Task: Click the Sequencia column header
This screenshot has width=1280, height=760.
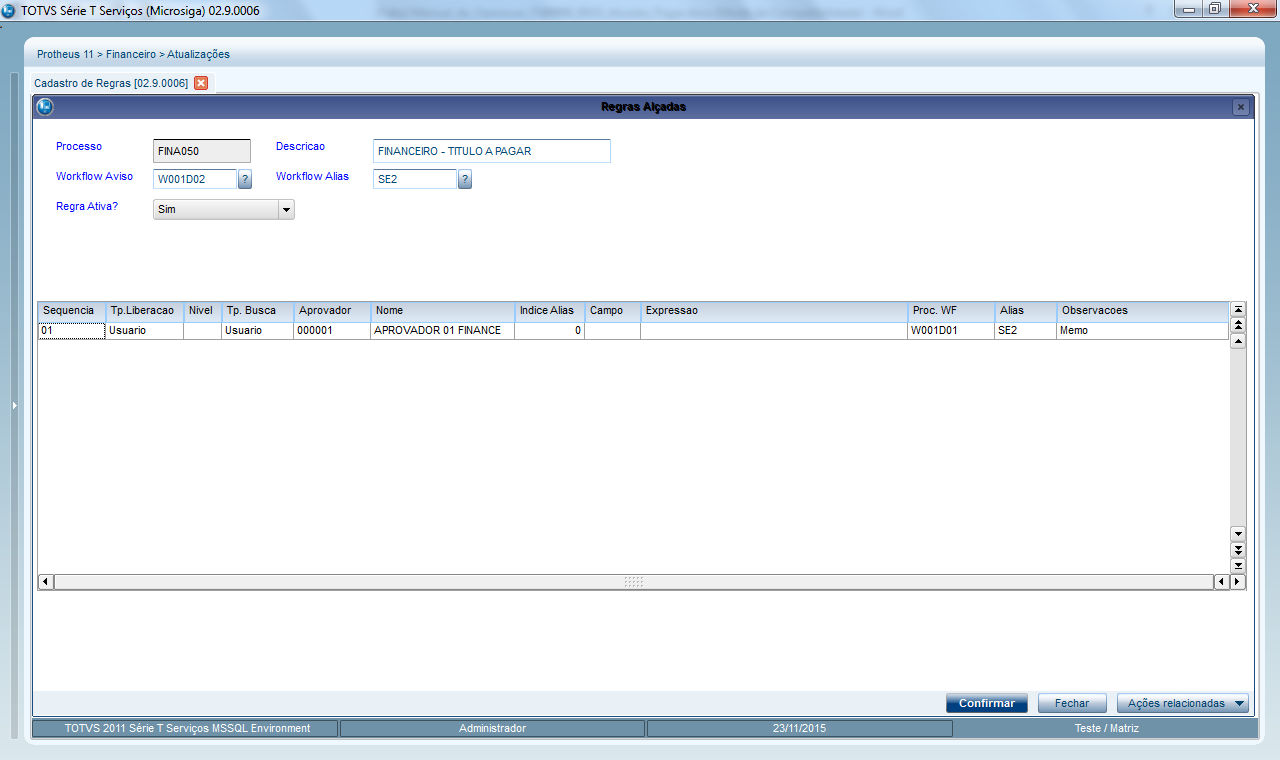Action: (x=71, y=311)
